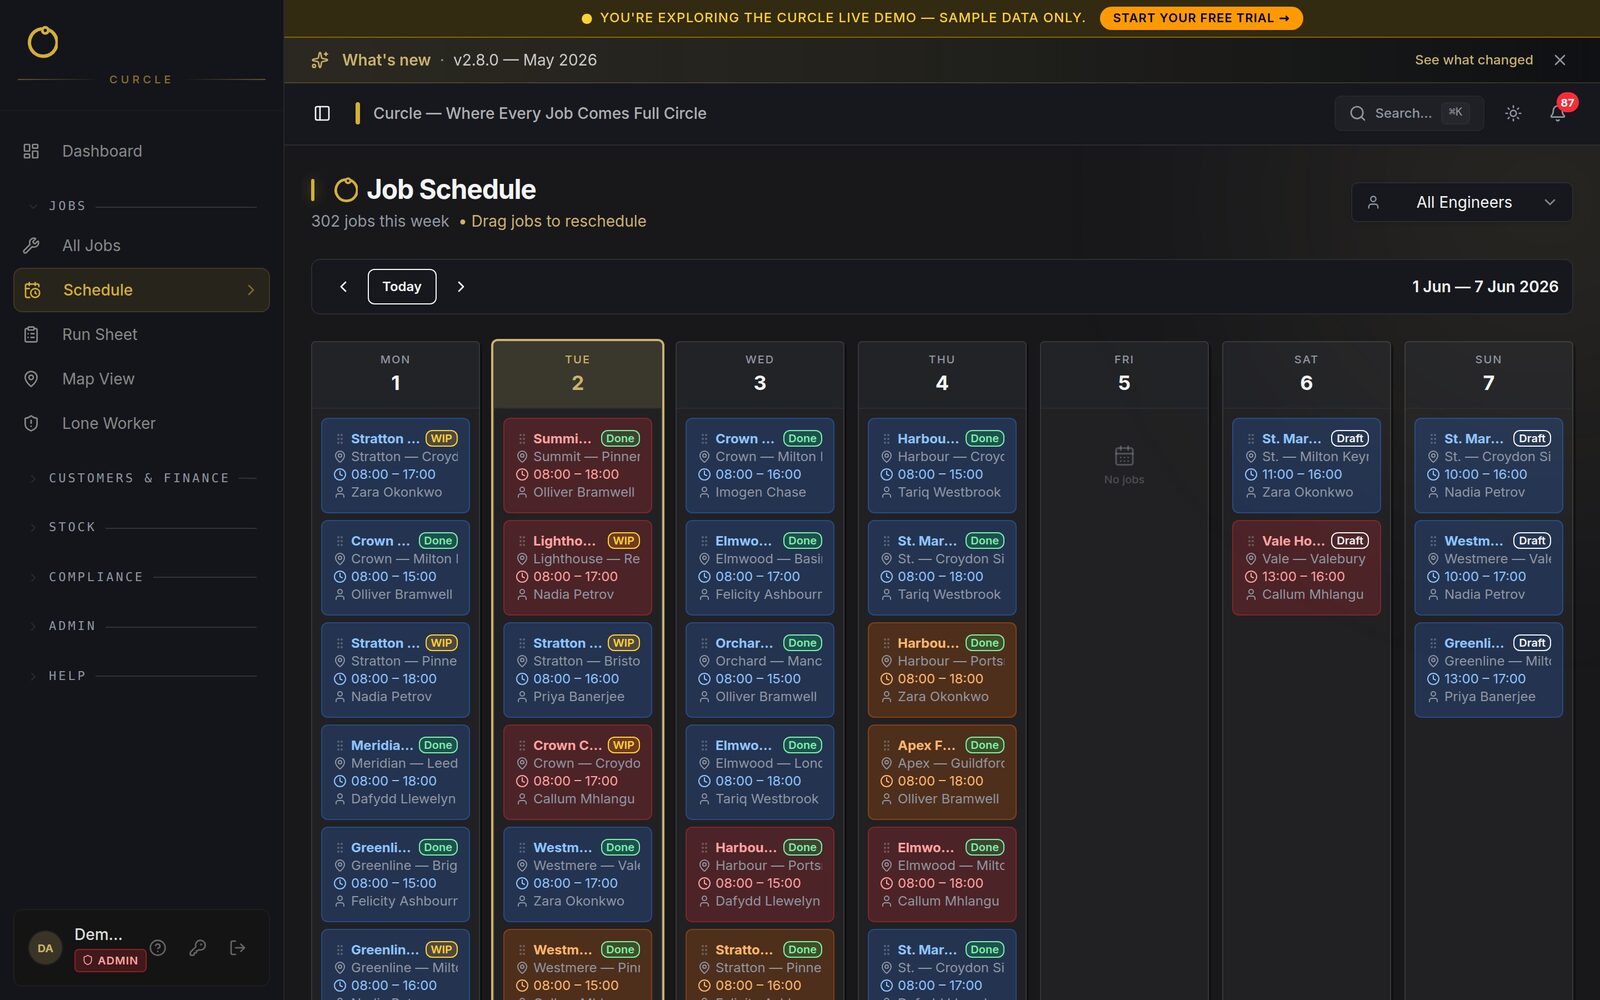Switch theme with the sun icon
This screenshot has width=1600, height=1000.
click(x=1513, y=113)
